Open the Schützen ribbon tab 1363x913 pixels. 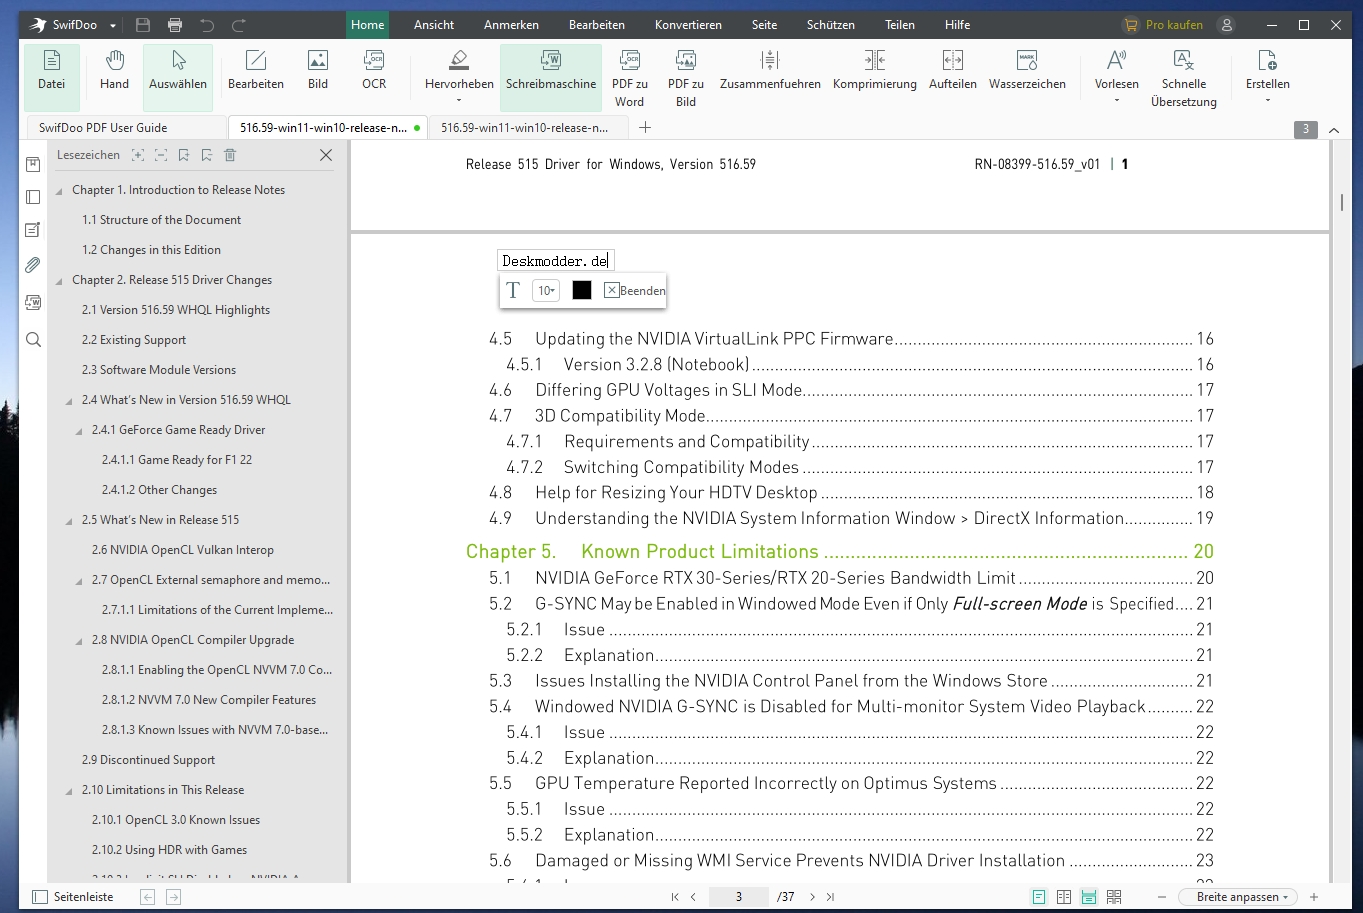pos(831,25)
